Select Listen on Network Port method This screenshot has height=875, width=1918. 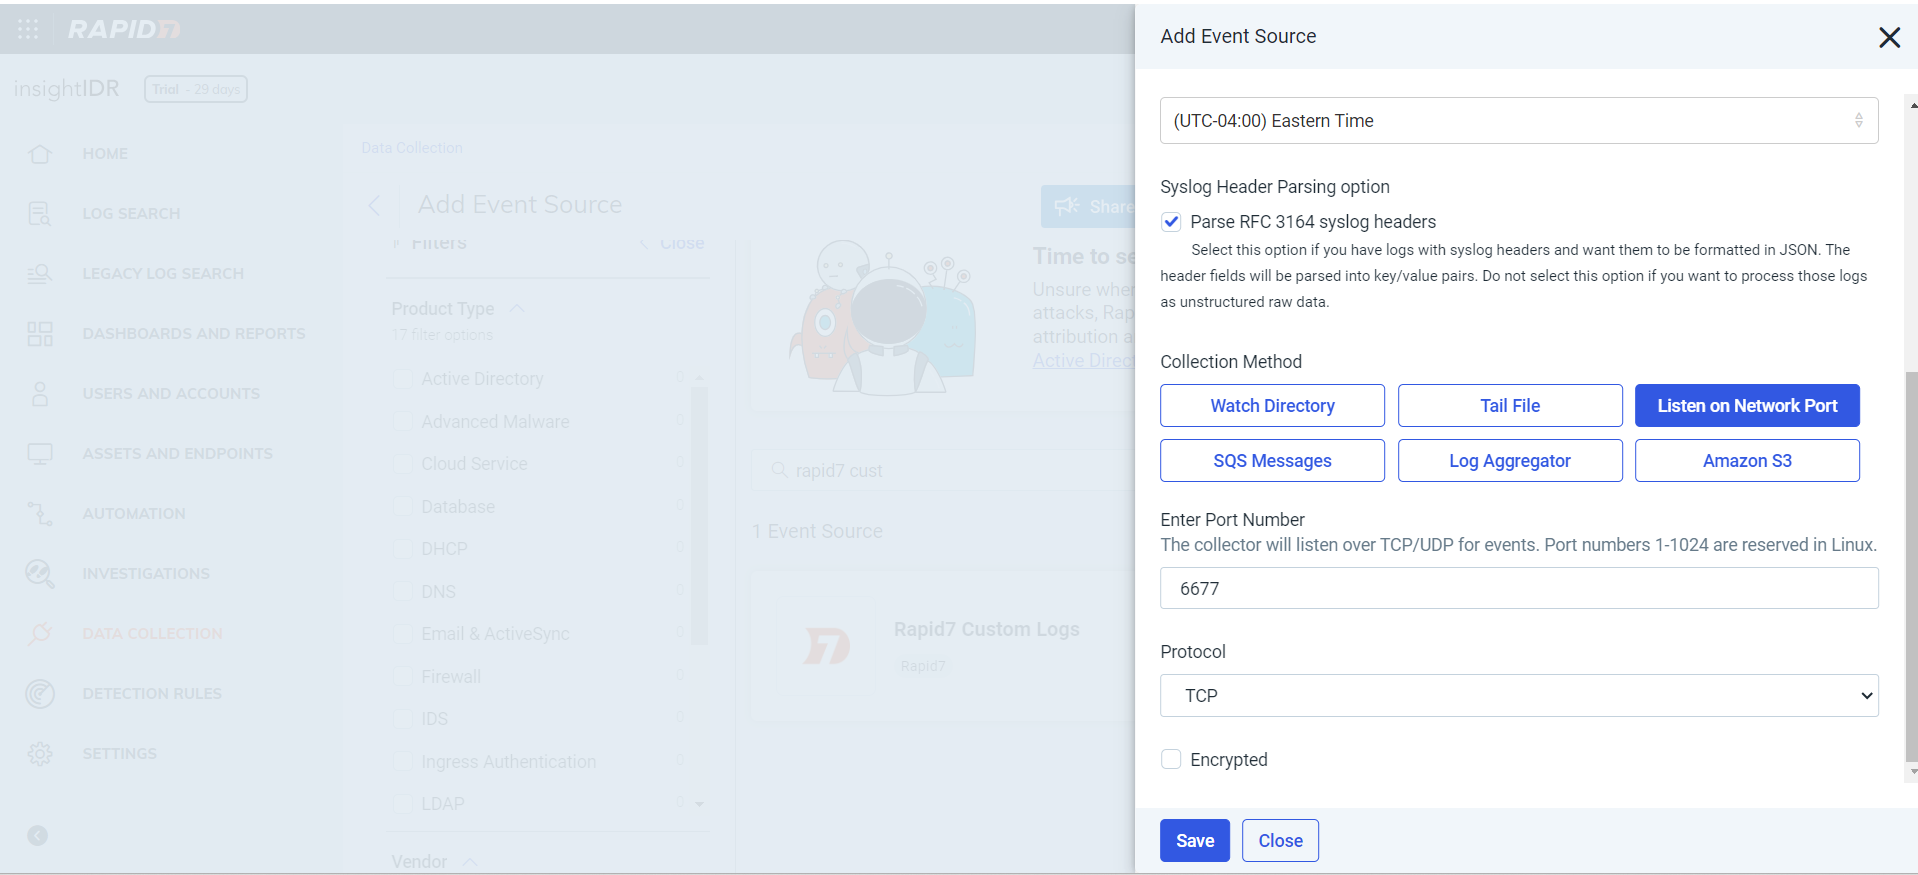[x=1747, y=406]
